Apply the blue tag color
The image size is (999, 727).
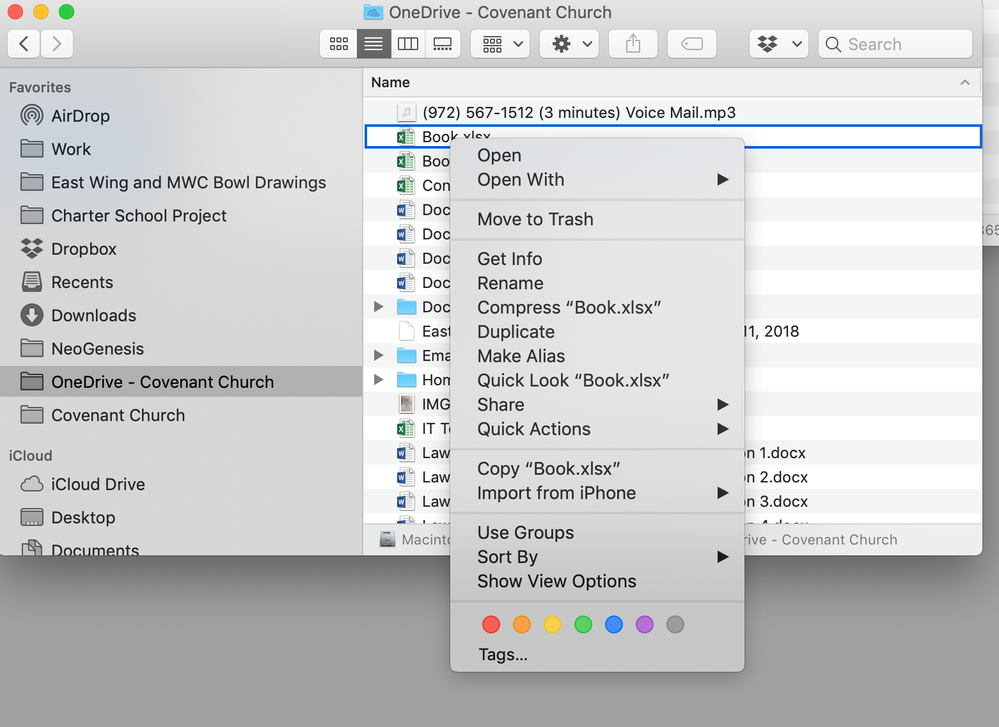pos(614,624)
